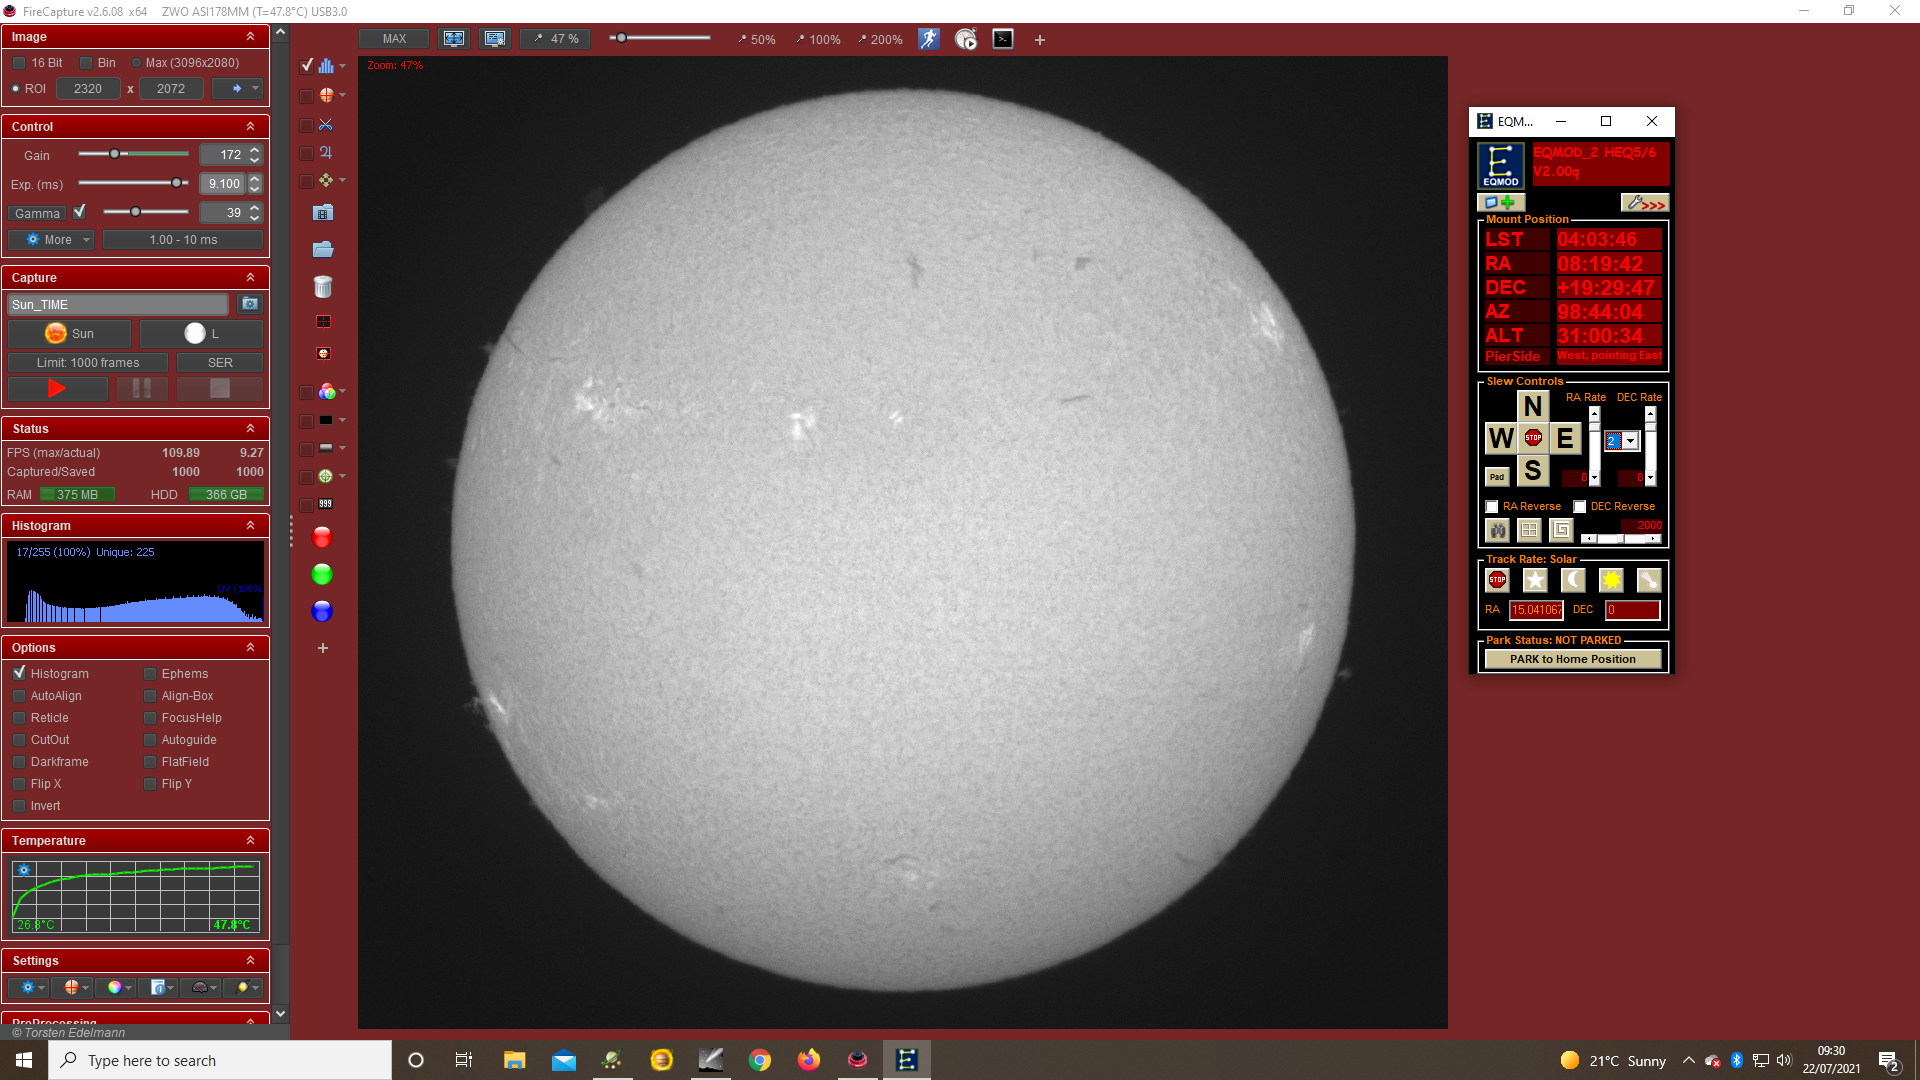Viewport: 1920px width, 1080px height.
Task: Click the blue open-folder icon
Action: tap(323, 249)
